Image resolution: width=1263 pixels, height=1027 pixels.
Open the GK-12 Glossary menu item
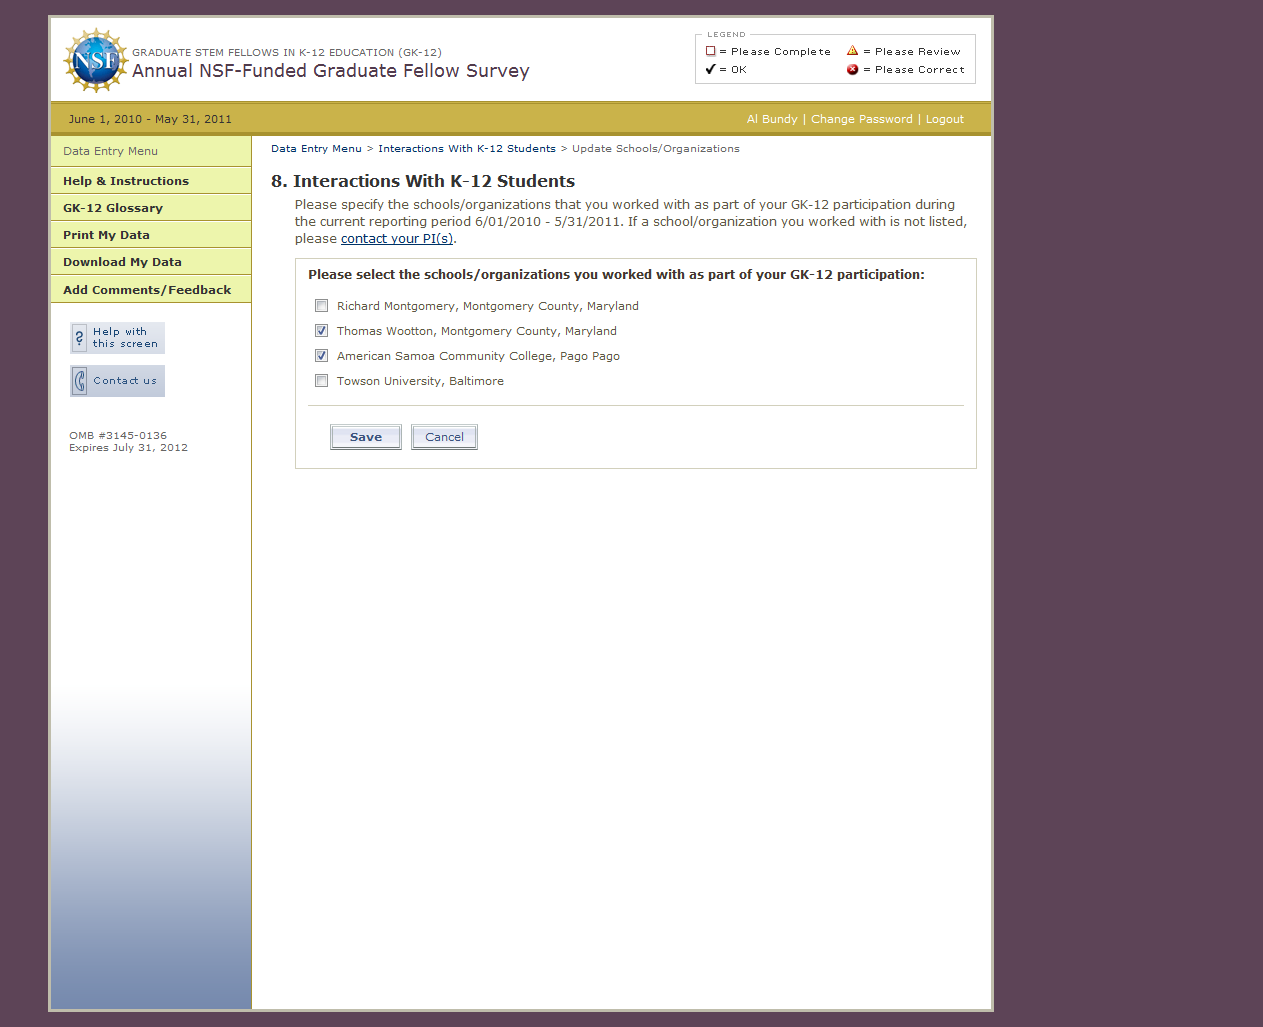(x=113, y=208)
